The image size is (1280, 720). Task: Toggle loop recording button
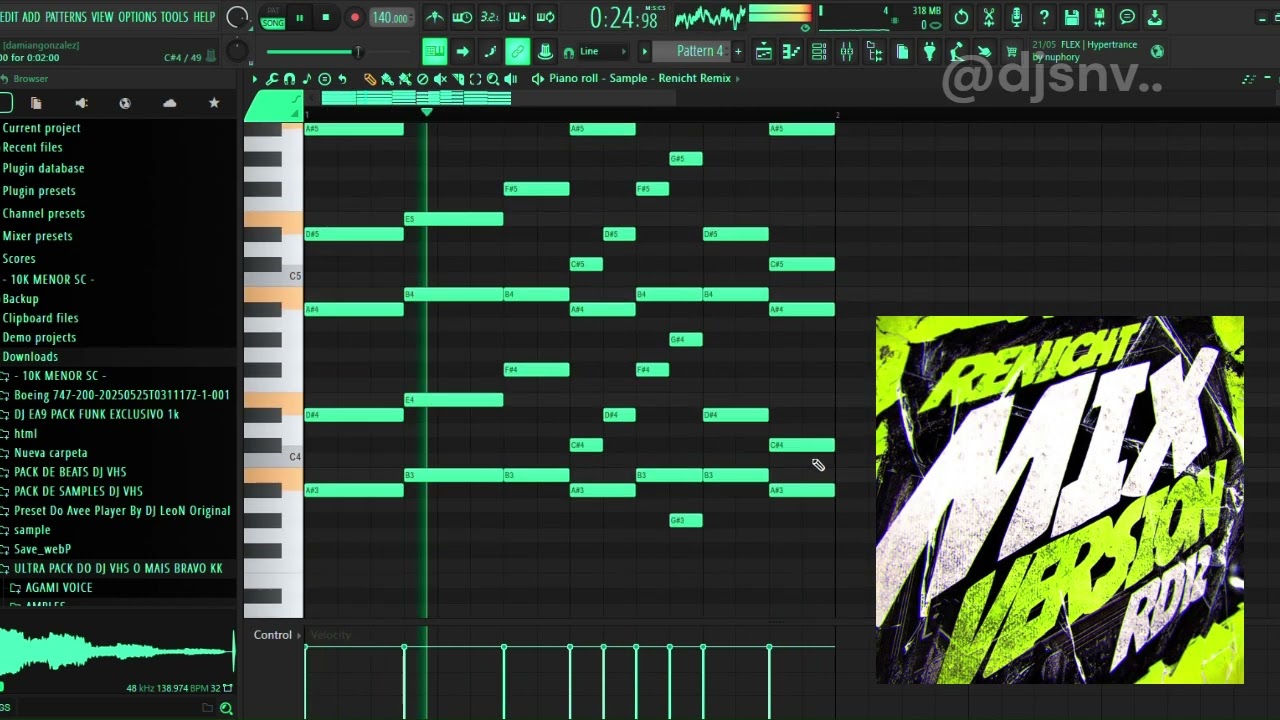click(545, 17)
